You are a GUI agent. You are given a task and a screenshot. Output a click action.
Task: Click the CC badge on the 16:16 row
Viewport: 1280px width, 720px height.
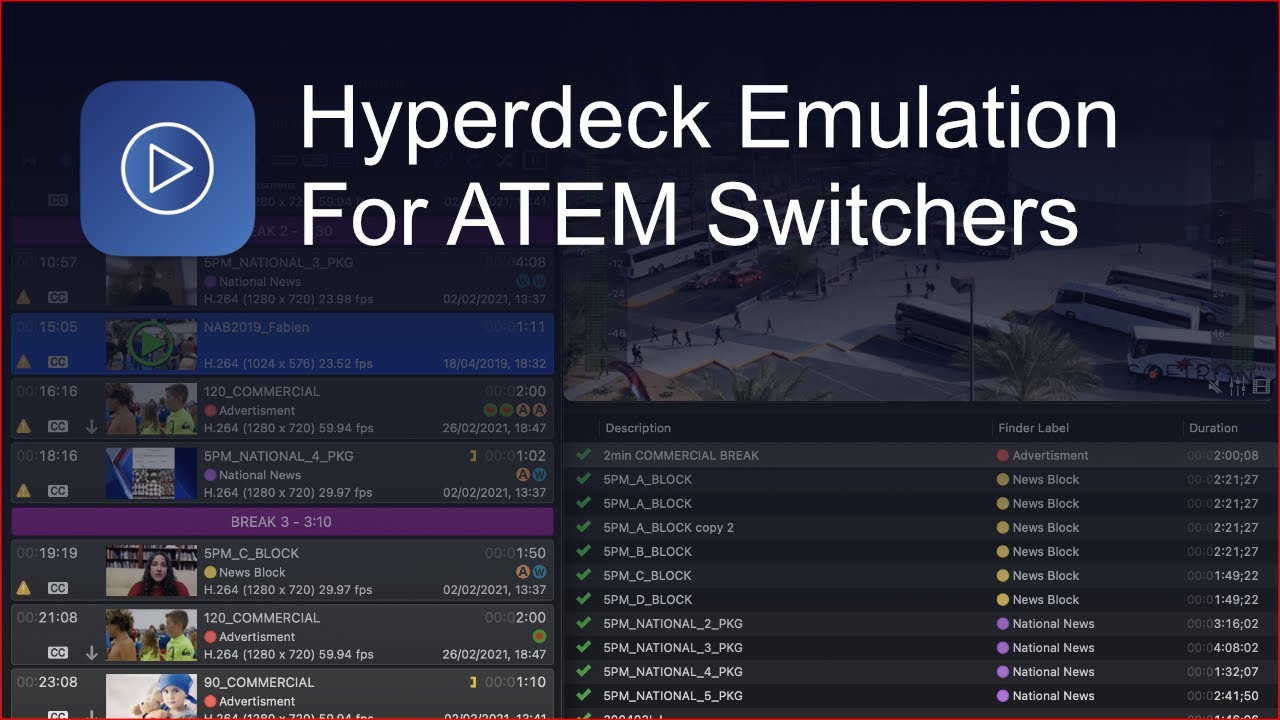(58, 427)
